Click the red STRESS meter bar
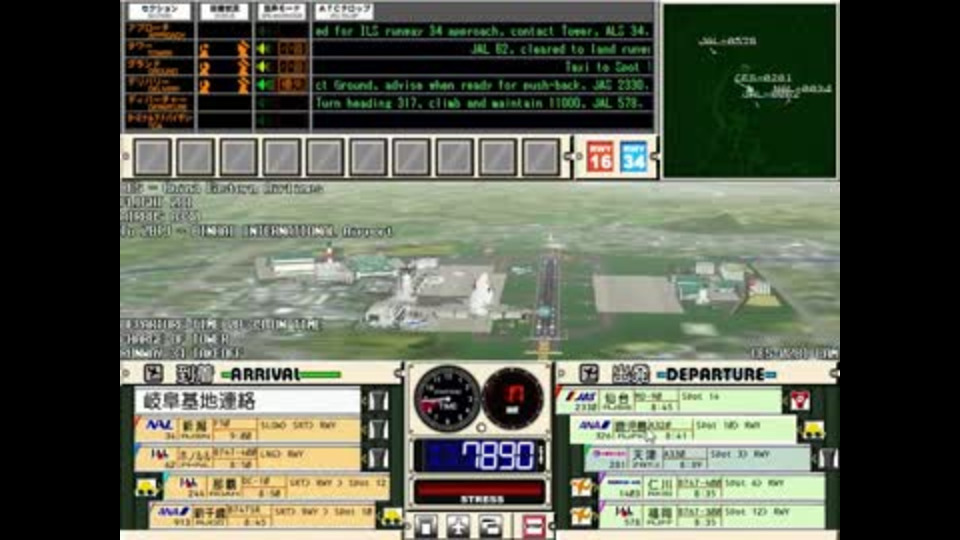This screenshot has height=540, width=960. 479,492
